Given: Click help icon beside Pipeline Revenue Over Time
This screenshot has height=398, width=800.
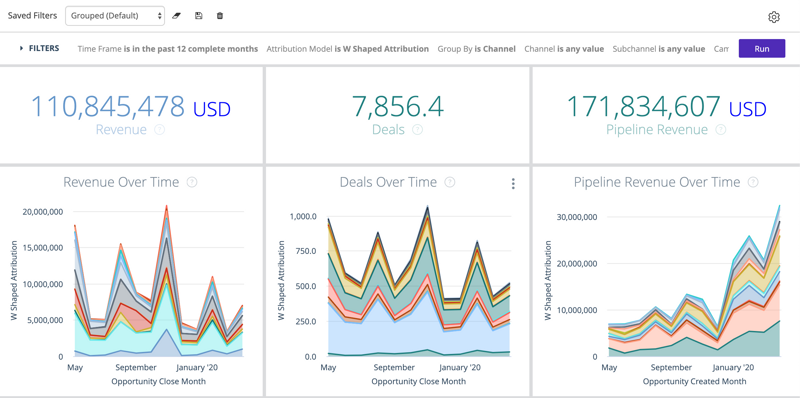Looking at the screenshot, I should tap(753, 182).
